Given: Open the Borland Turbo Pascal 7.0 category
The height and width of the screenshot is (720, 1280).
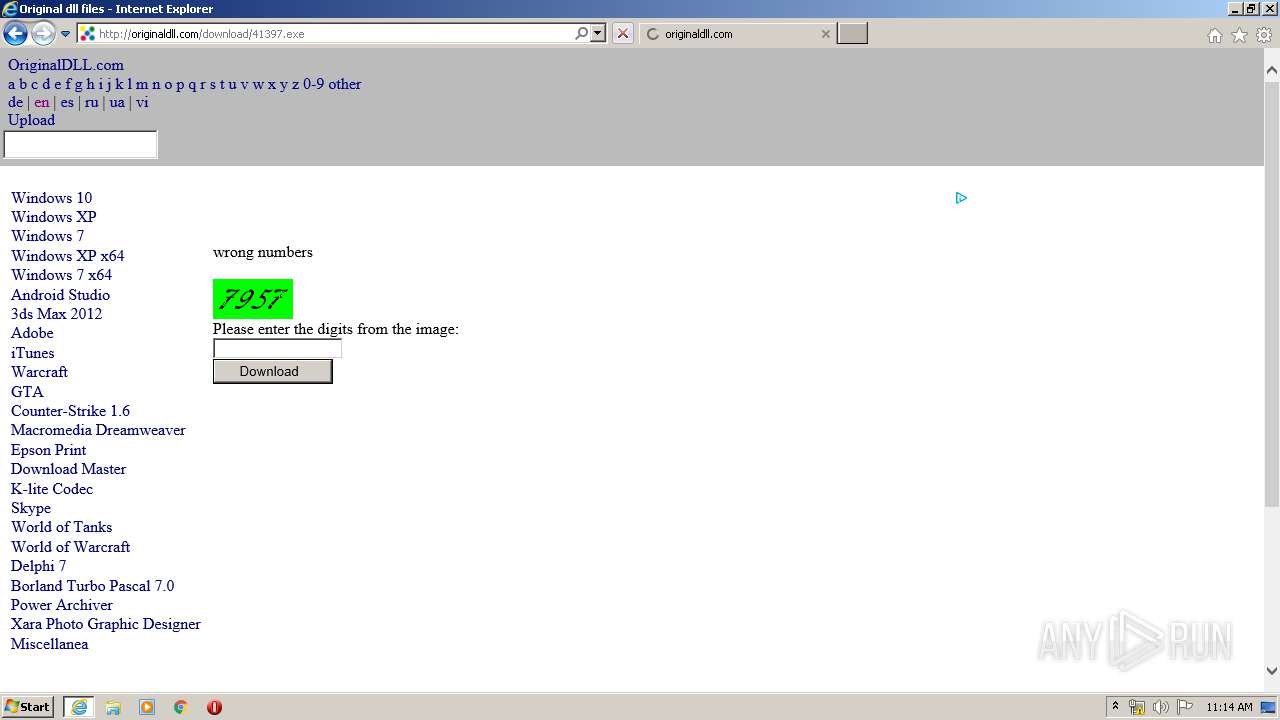Looking at the screenshot, I should (x=93, y=586).
